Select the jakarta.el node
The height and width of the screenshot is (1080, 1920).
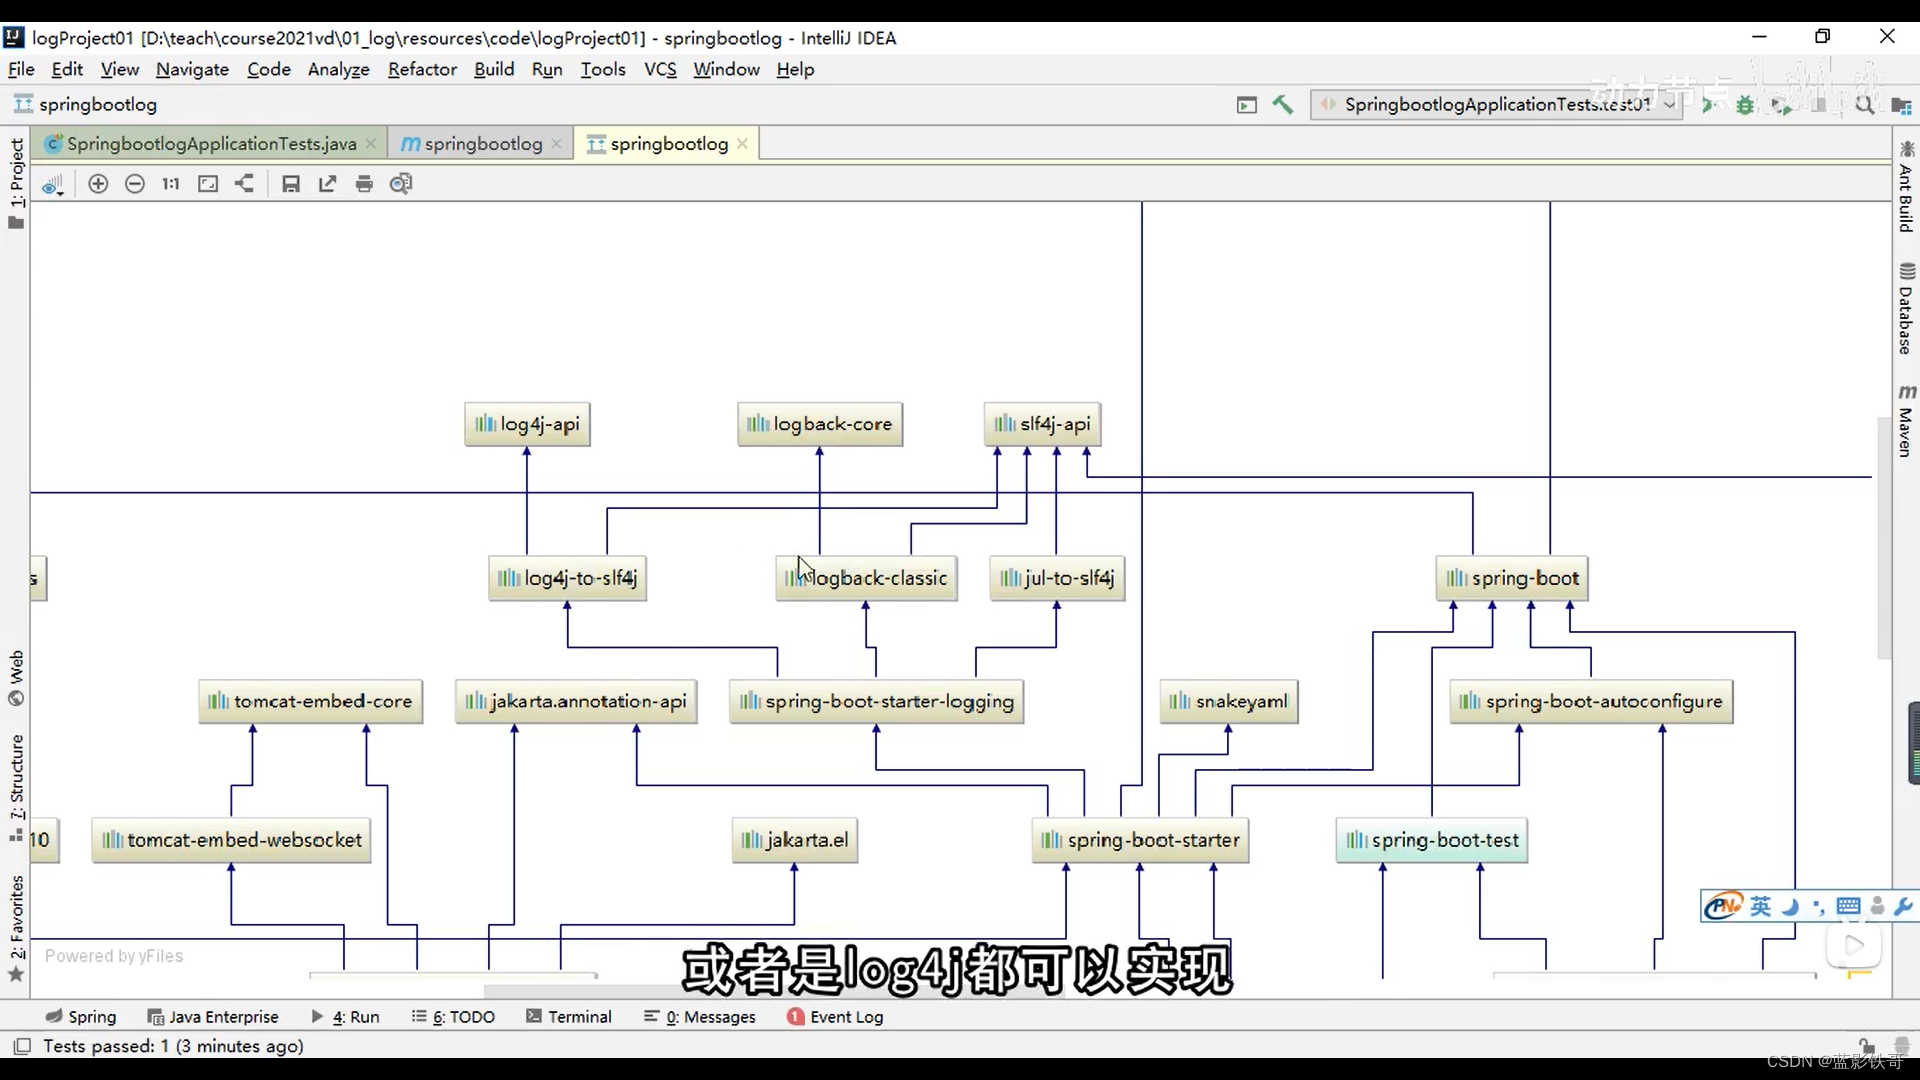tap(795, 840)
